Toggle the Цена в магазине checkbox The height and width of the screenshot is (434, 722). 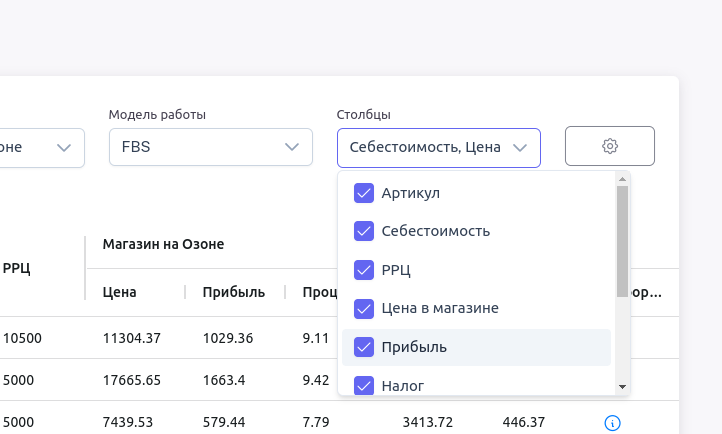364,308
